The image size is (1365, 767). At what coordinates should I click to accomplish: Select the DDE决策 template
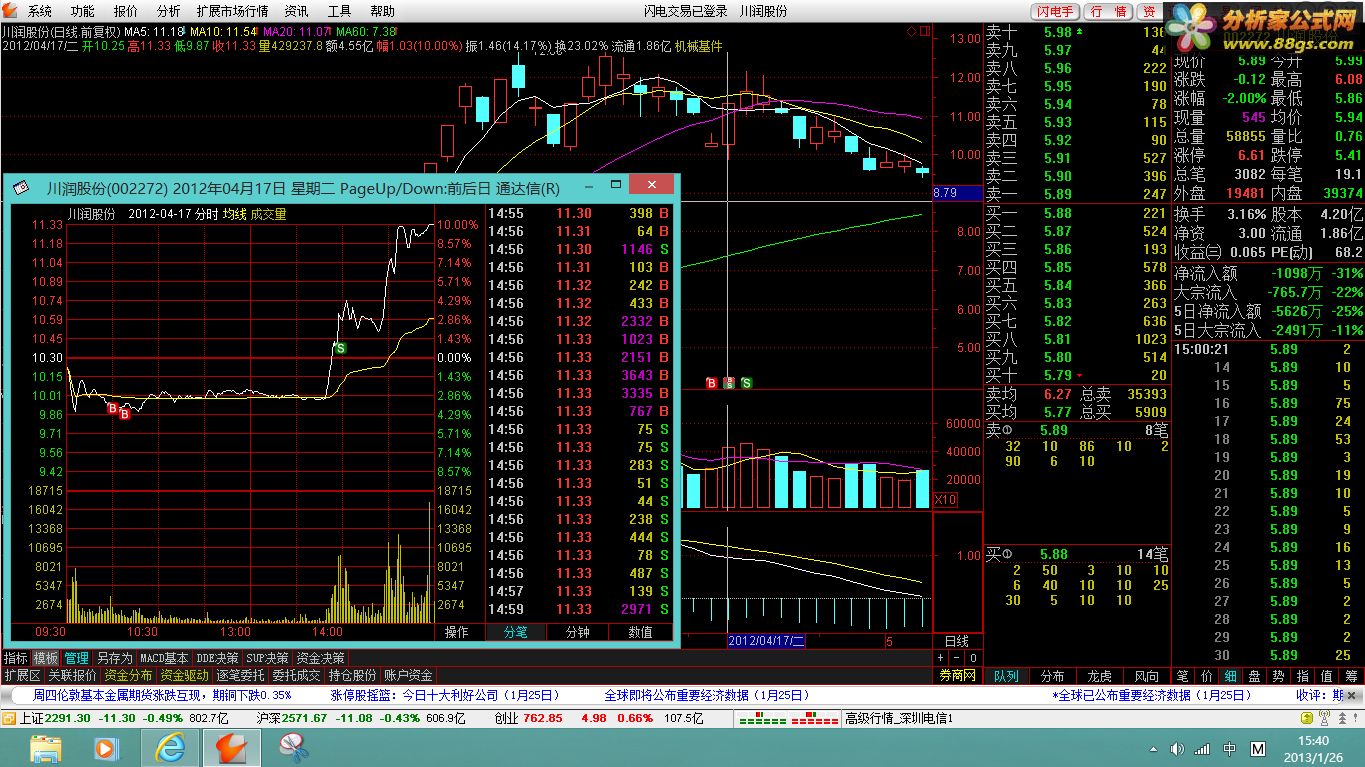(x=217, y=658)
